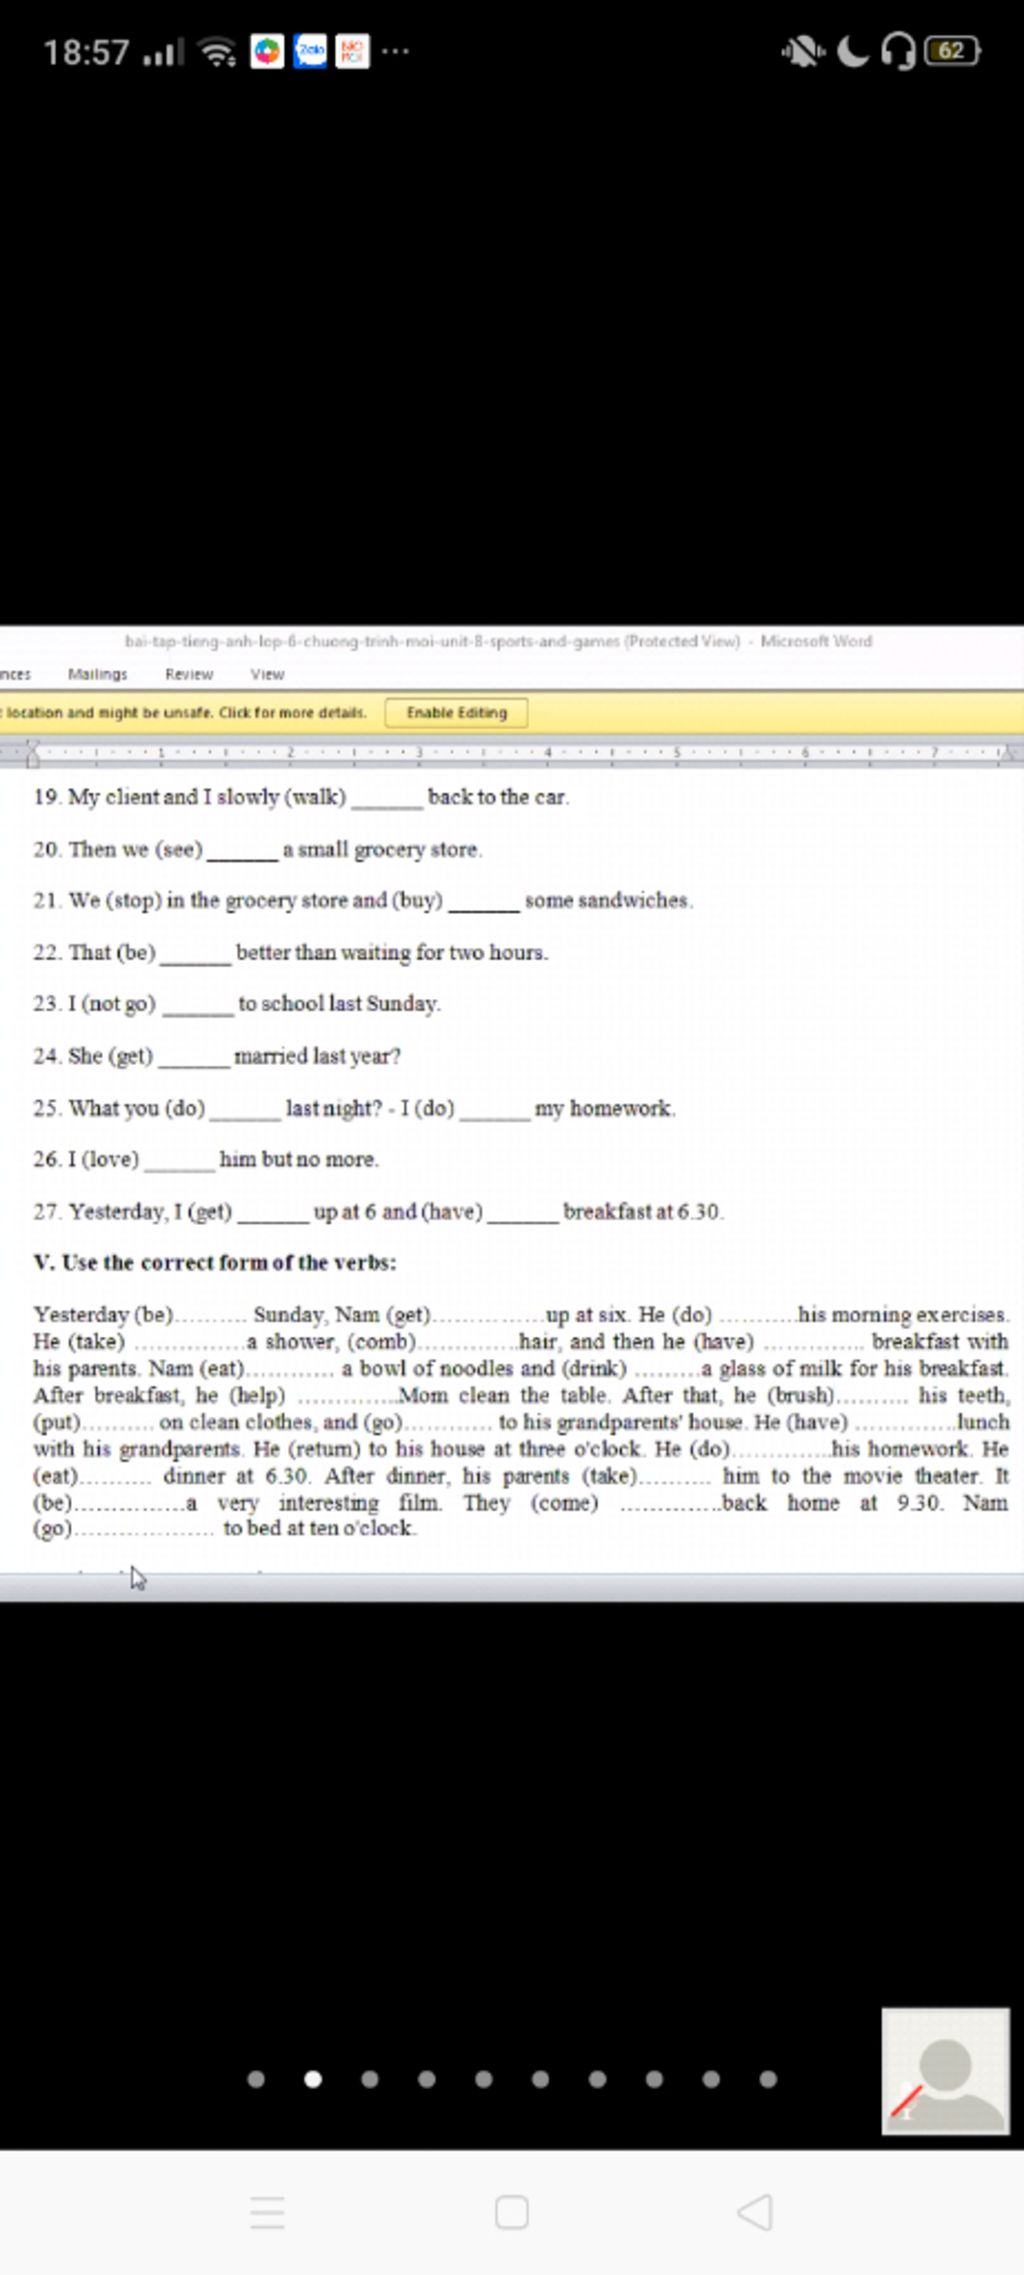Tap the Wi-Fi status icon
The width and height of the screenshot is (1024, 2275).
point(217,51)
